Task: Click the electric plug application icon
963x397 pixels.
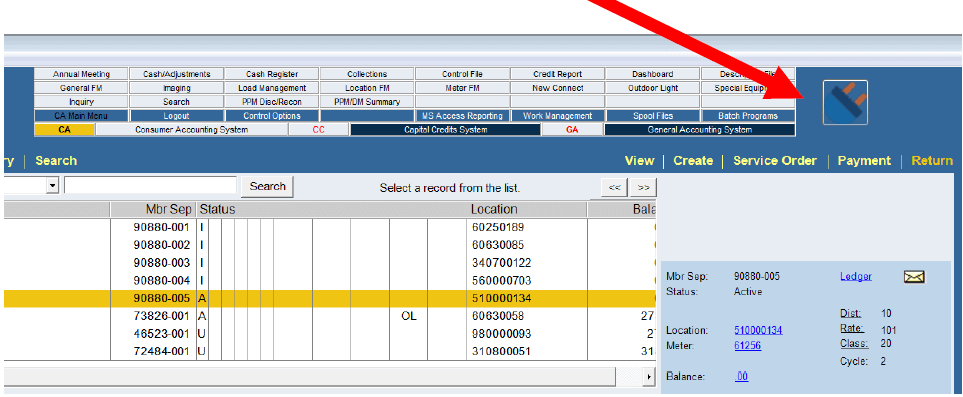Action: coord(845,102)
